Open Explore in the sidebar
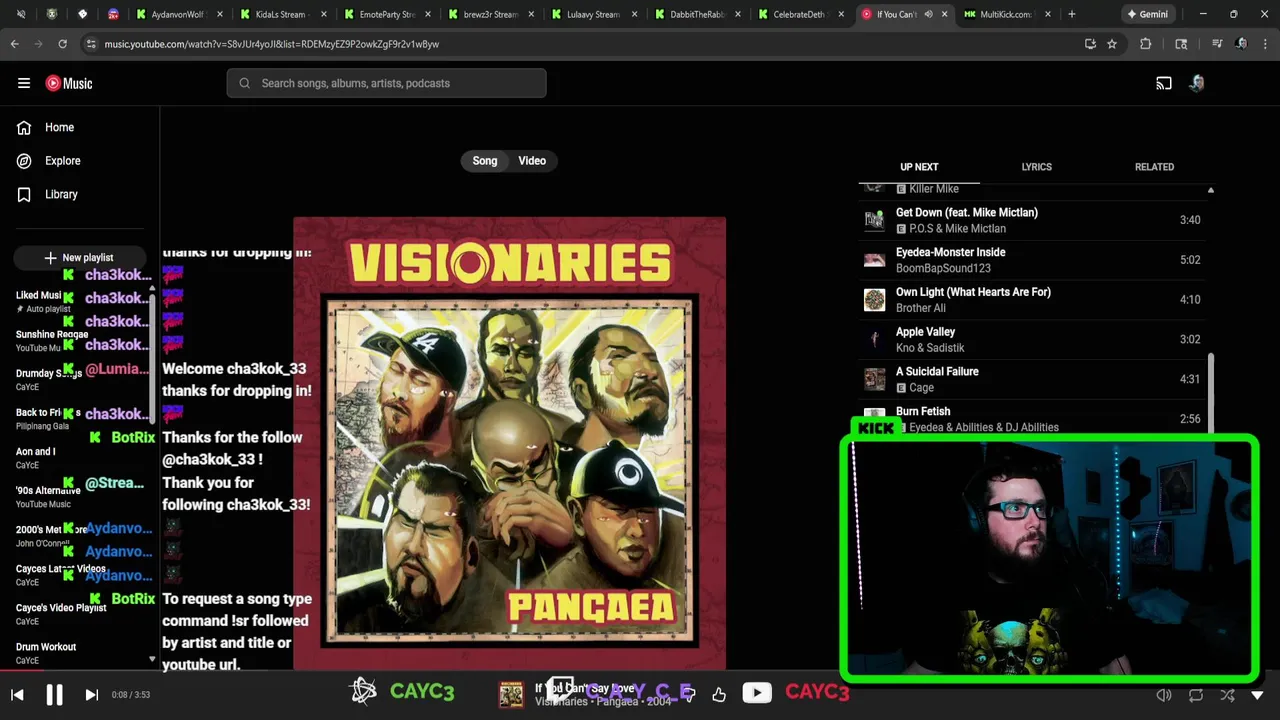Image resolution: width=1280 pixels, height=720 pixels. 49,160
